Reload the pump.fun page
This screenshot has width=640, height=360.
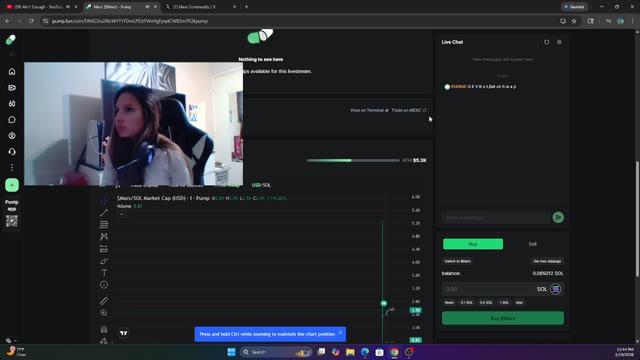point(31,21)
